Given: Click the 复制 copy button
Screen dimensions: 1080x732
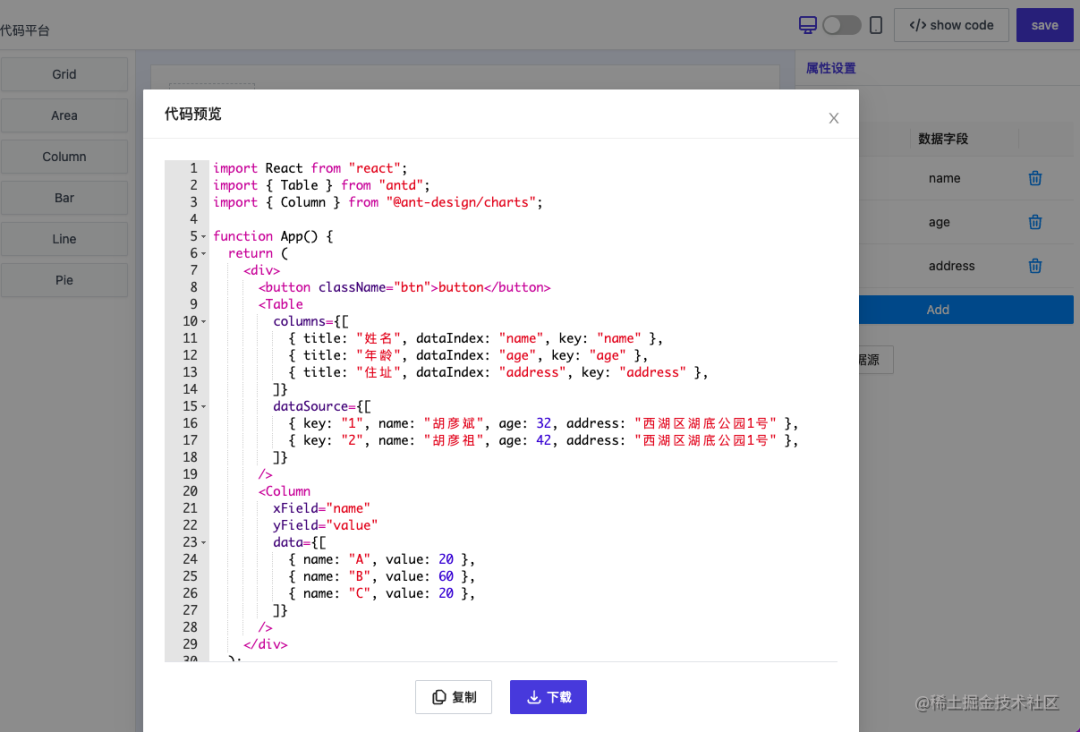Looking at the screenshot, I should click(x=453, y=697).
